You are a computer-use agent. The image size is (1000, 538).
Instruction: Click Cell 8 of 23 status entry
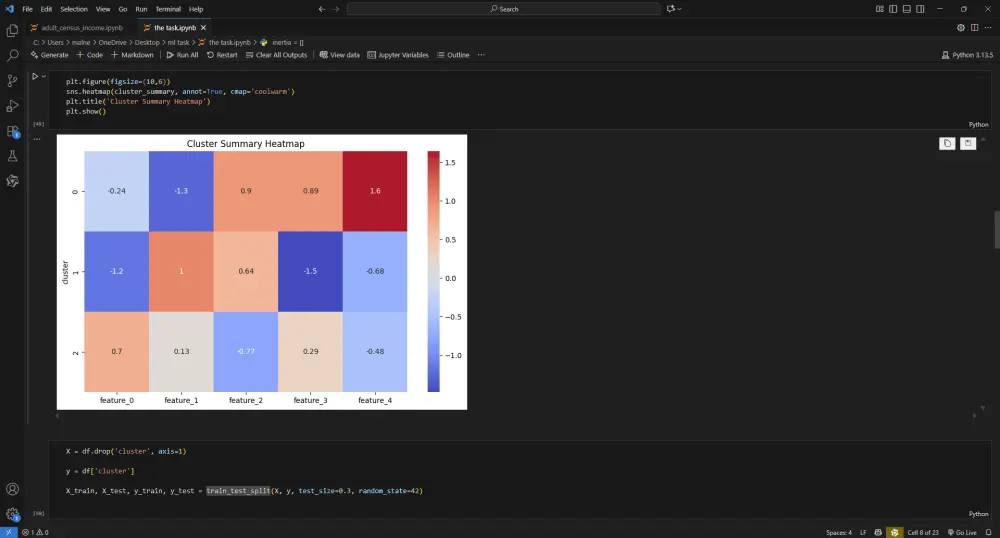[923, 532]
